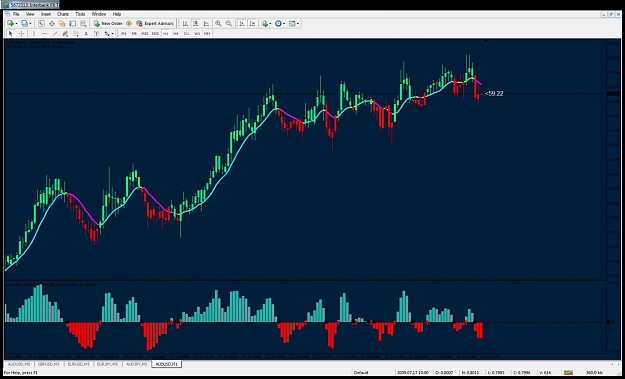Switch to the AUDJPY,M5 chart tab

137,364
